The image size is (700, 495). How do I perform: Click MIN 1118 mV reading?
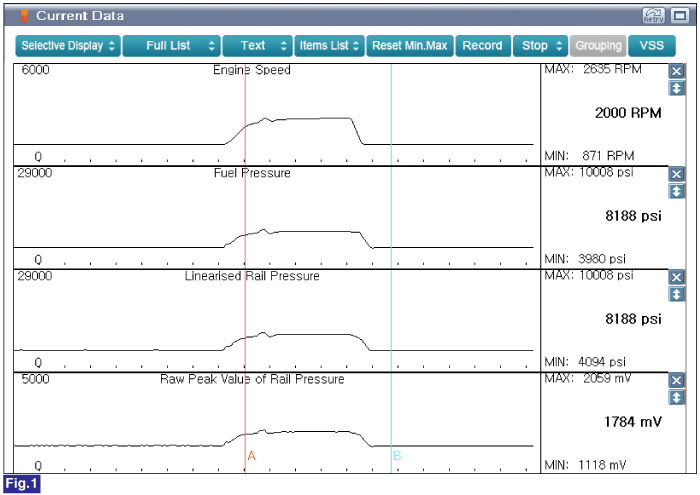click(x=585, y=465)
